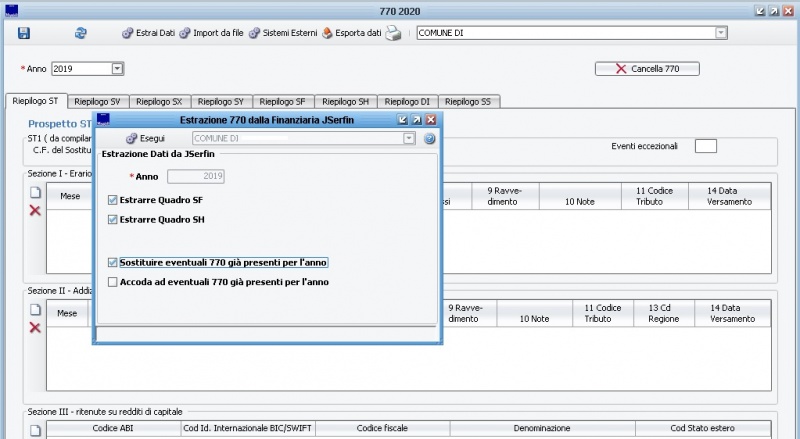Click 9 Ravvedimento header in Sezione I

tap(505, 196)
